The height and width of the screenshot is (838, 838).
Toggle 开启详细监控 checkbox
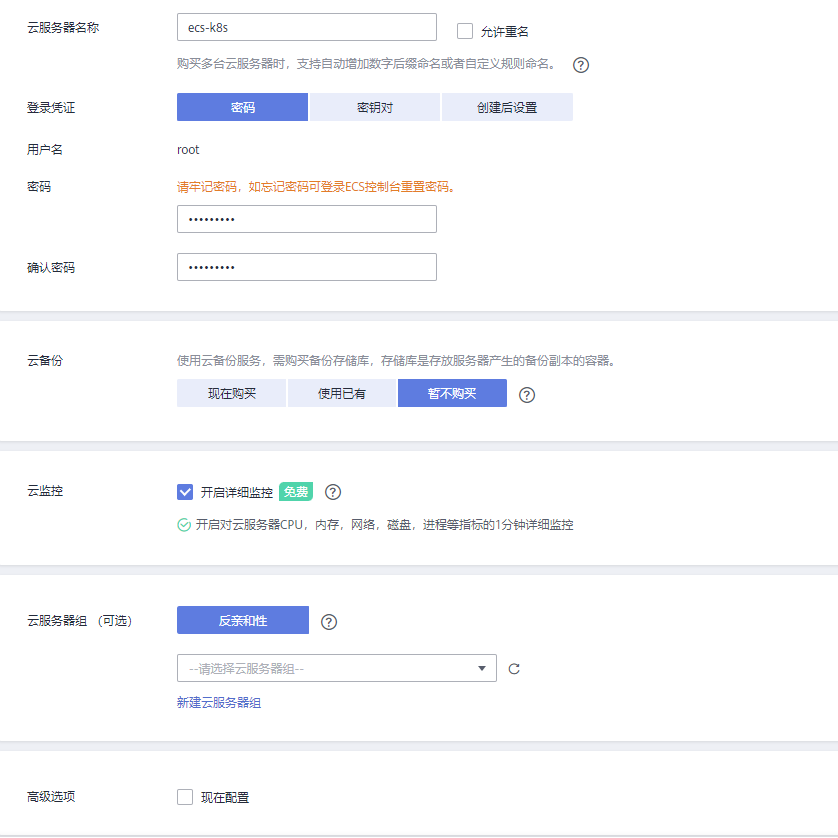[x=185, y=492]
